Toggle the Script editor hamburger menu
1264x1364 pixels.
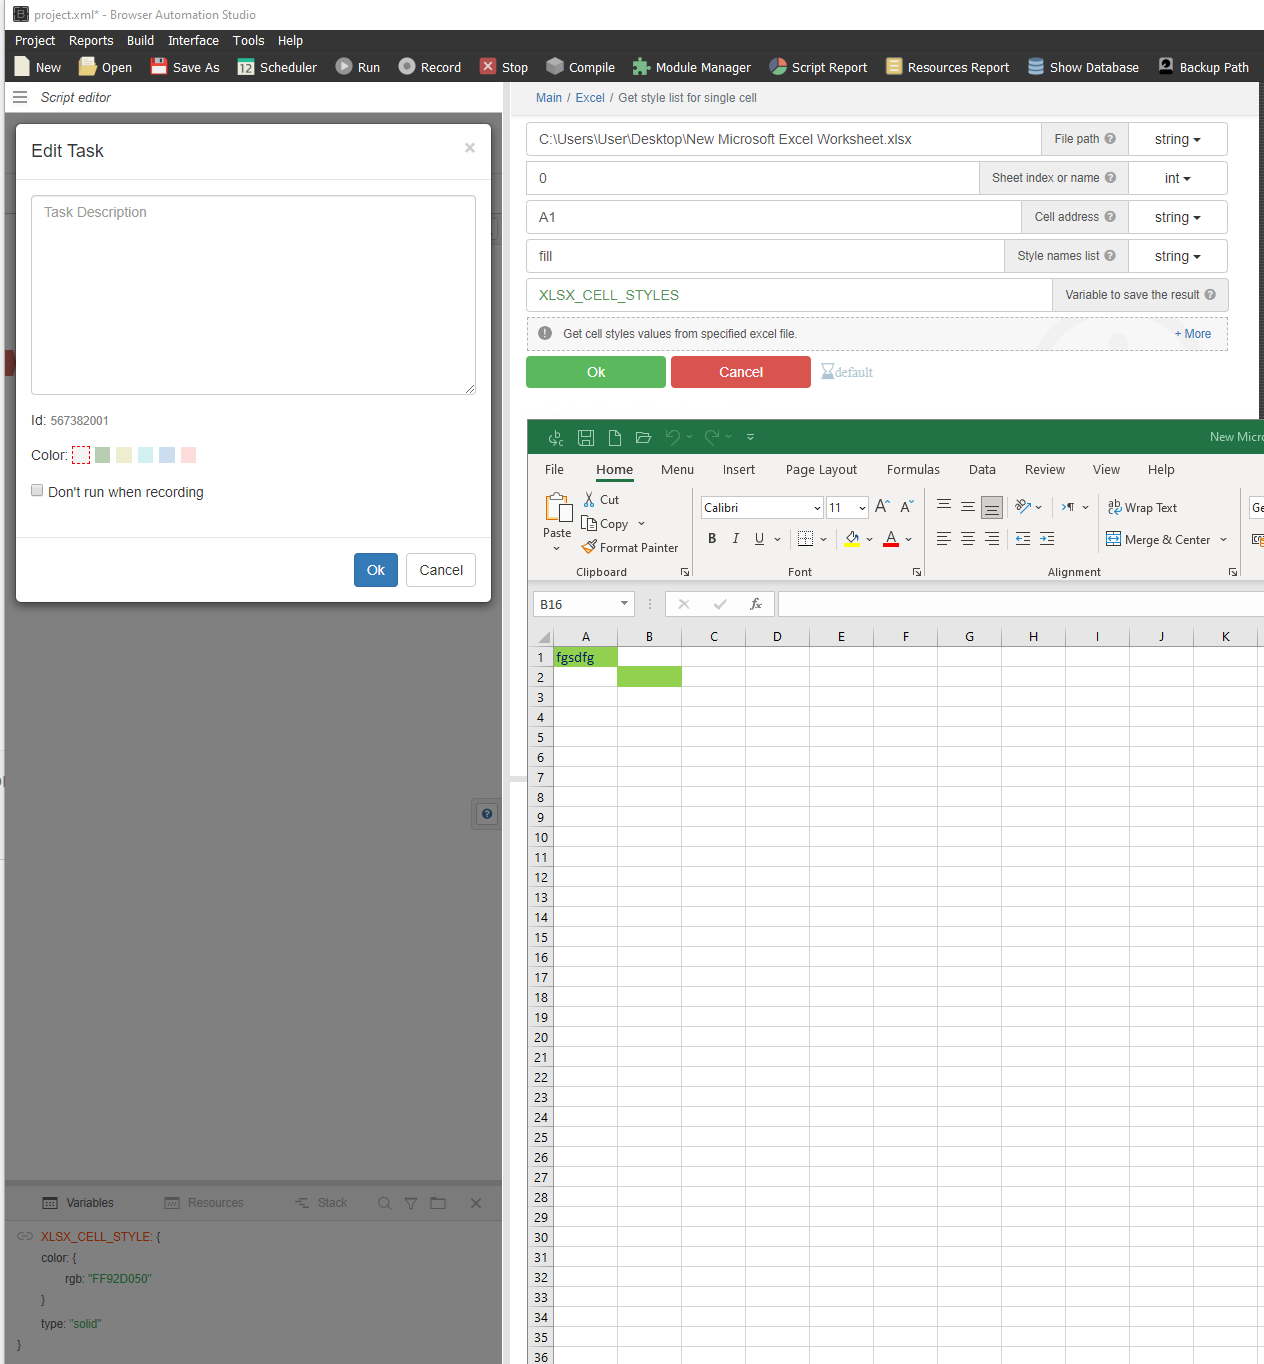tap(20, 97)
